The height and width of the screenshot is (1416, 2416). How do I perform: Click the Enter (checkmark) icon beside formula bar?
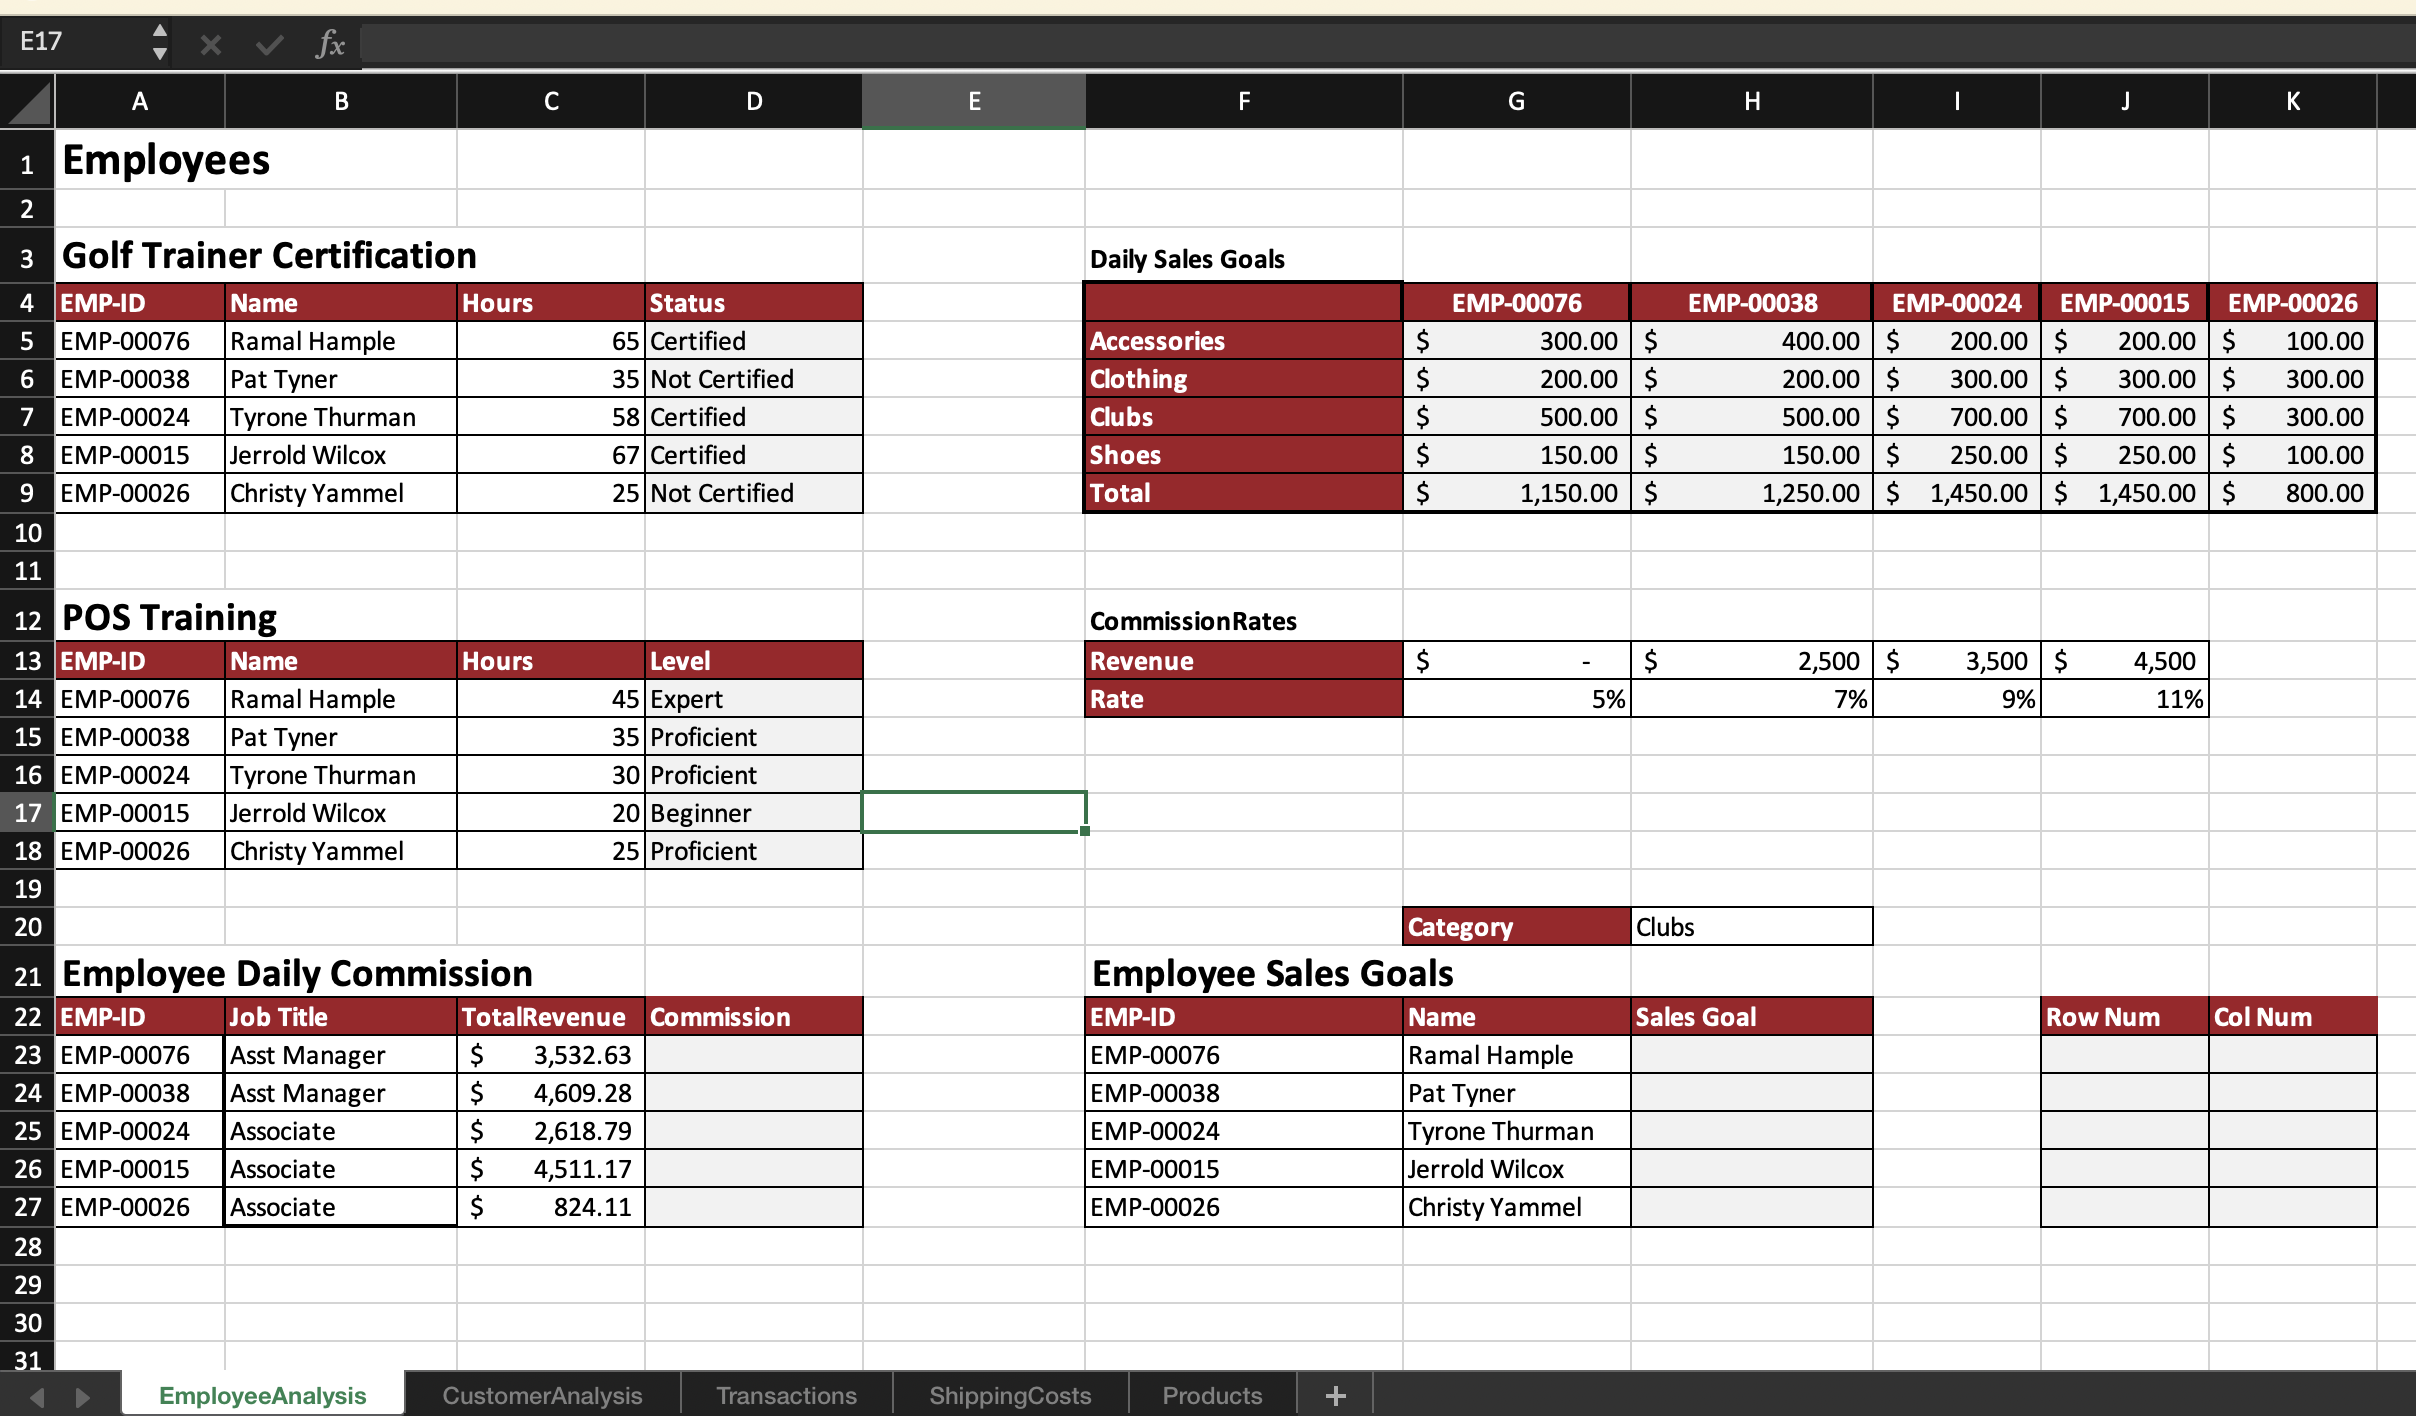point(267,43)
